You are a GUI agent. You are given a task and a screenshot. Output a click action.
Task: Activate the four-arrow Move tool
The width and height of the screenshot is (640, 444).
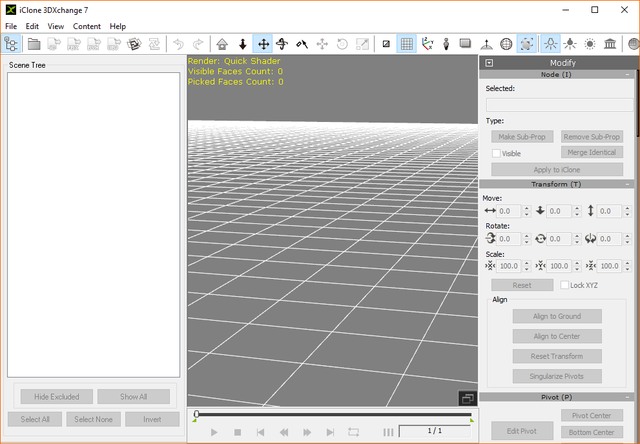click(263, 44)
